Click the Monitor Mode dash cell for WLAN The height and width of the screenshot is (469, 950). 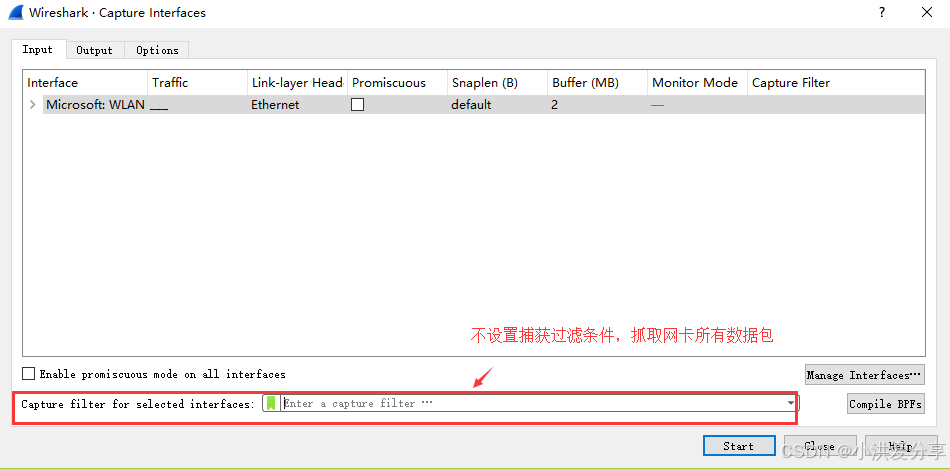click(x=657, y=105)
